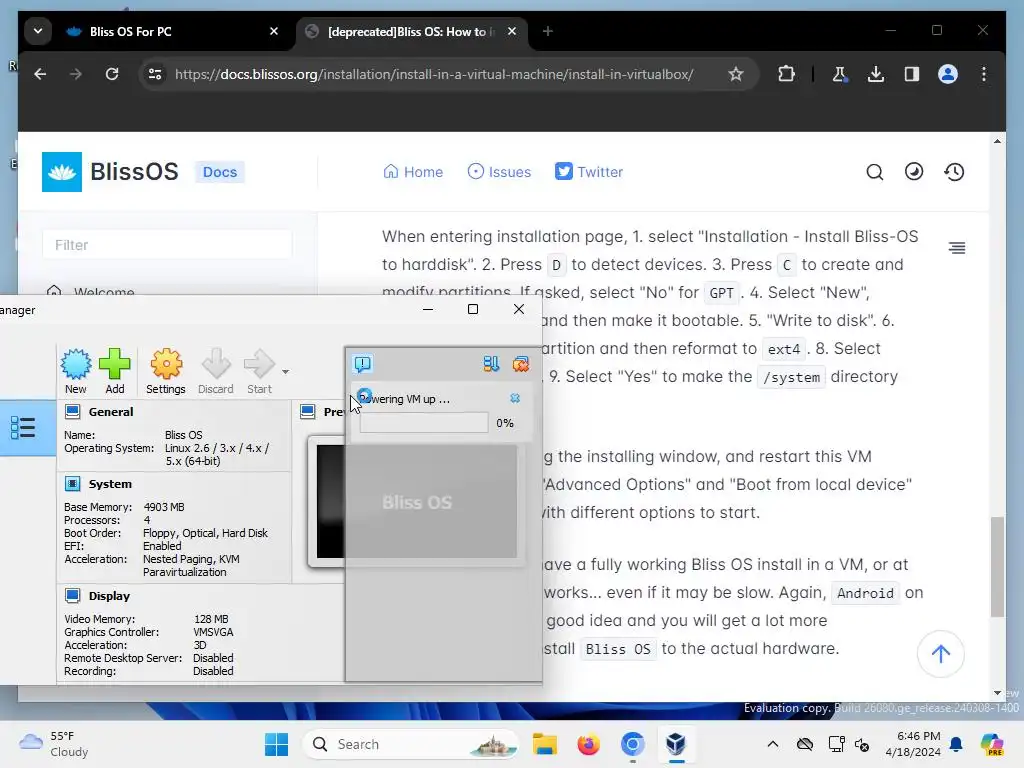Click the Discard toolbar icon
This screenshot has width=1024, height=768.
pos(216,371)
